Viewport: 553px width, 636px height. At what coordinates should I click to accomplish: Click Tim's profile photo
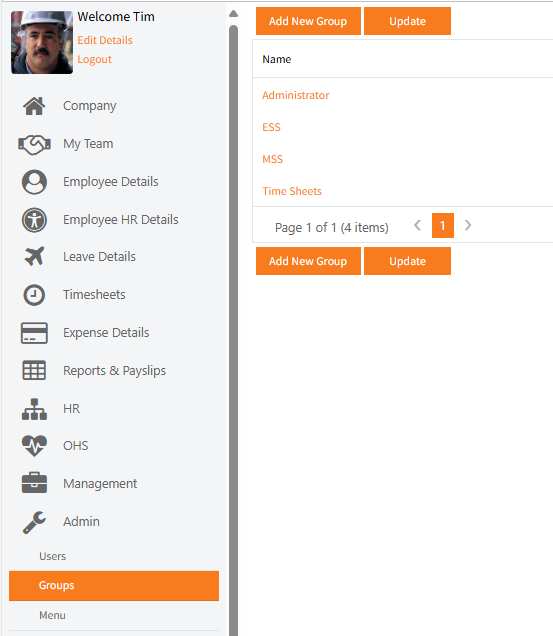pos(42,42)
